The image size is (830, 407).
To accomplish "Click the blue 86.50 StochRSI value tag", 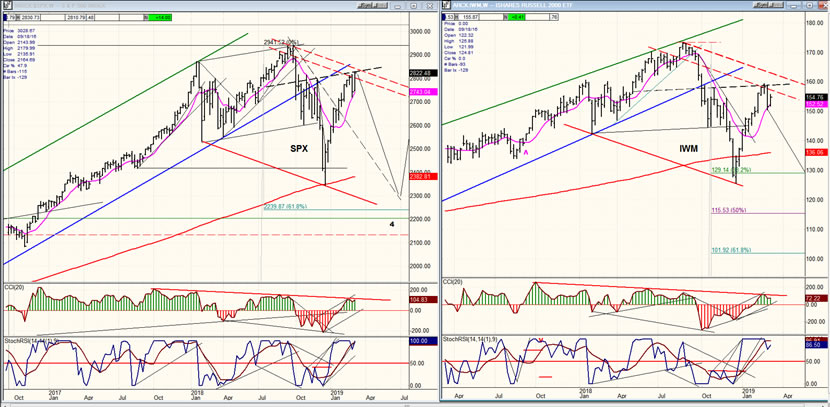I will tap(817, 345).
